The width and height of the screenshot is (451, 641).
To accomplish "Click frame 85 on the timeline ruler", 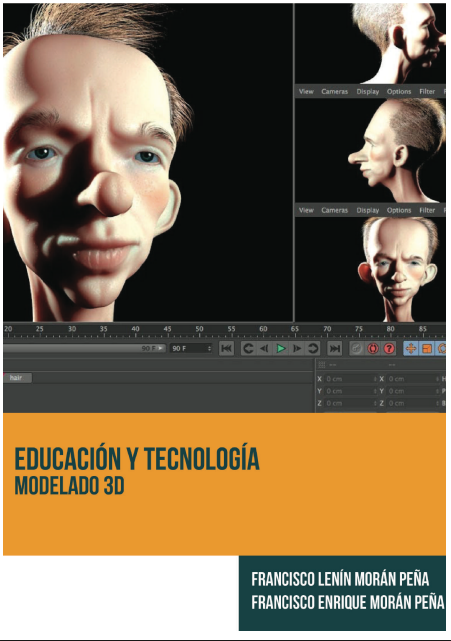I will coord(422,329).
